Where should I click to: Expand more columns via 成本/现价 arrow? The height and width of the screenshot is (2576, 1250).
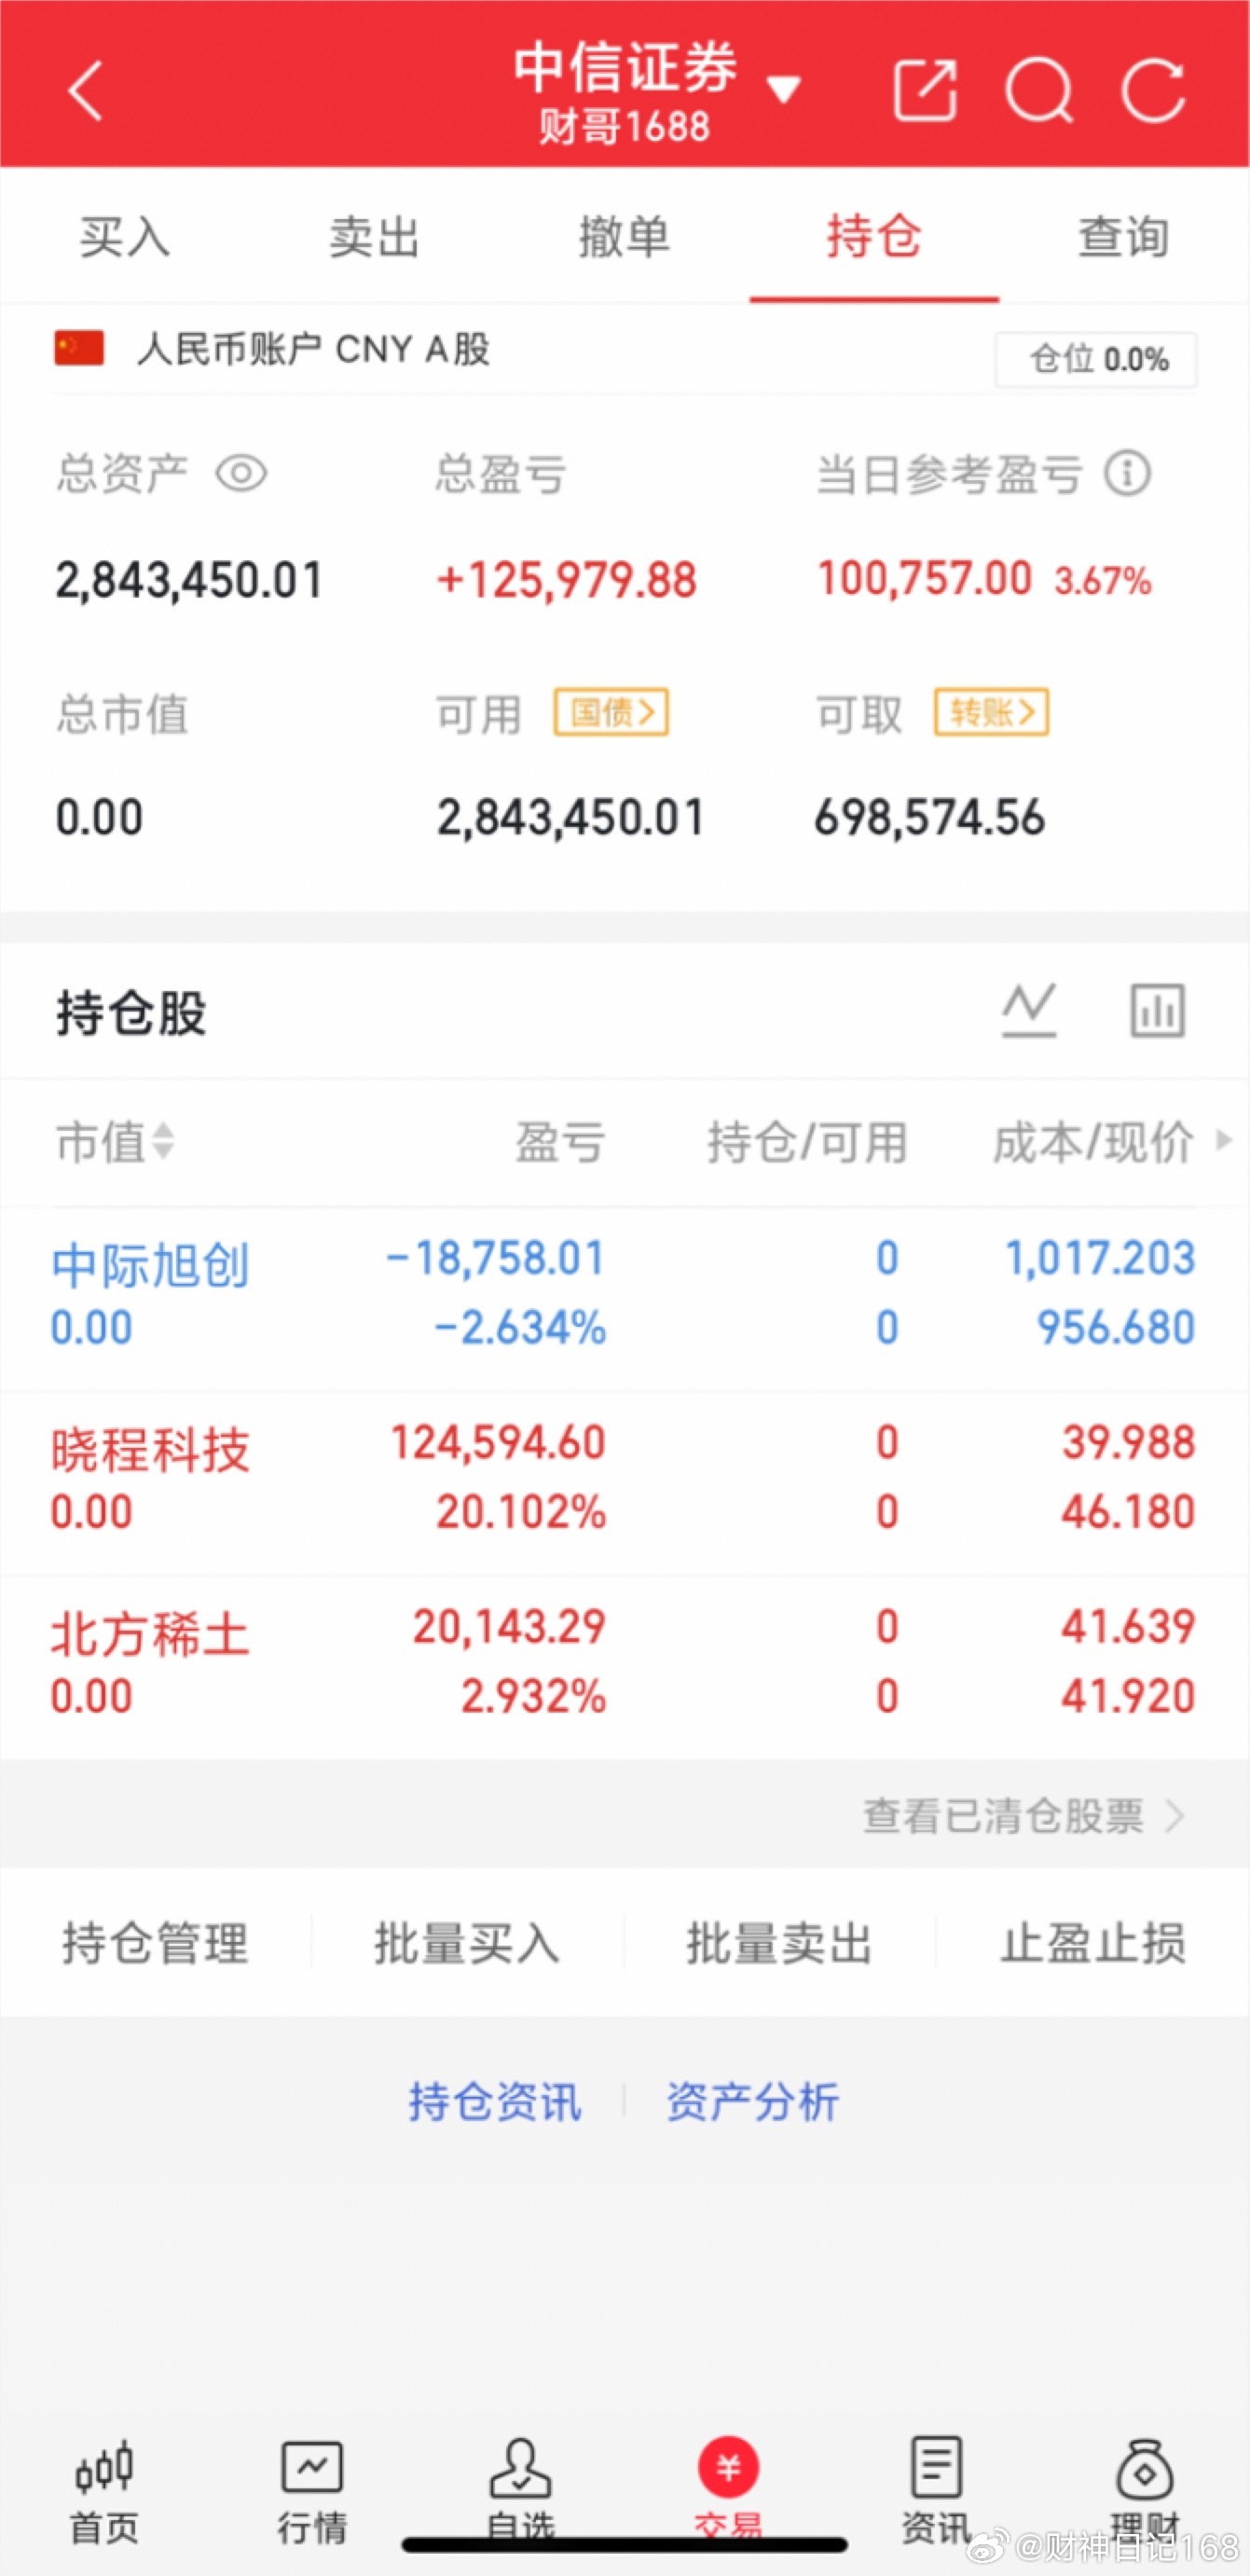(x=1223, y=1140)
